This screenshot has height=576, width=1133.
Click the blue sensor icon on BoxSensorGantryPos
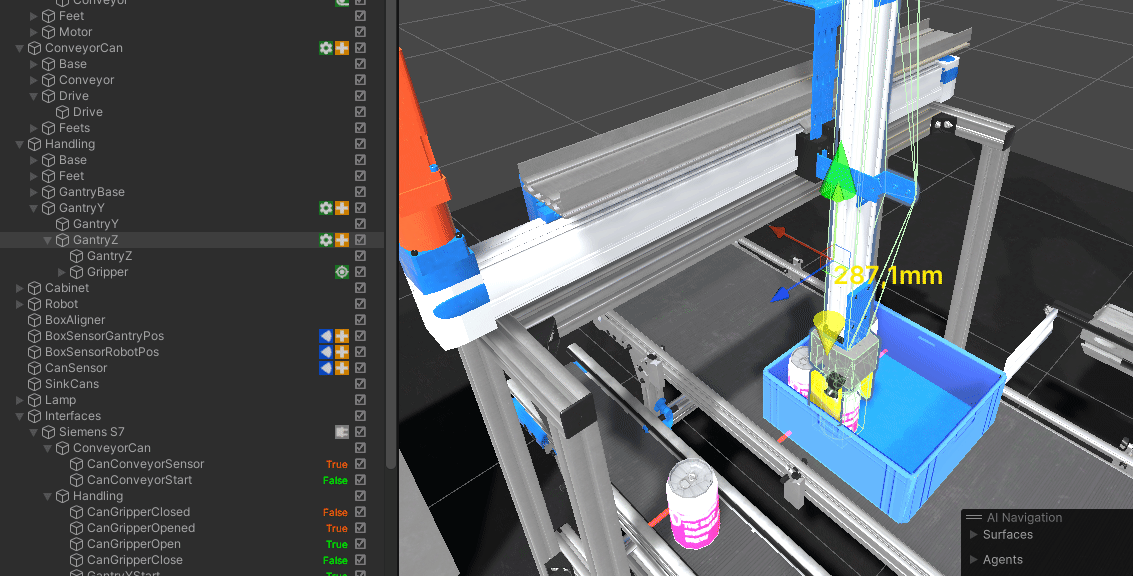(325, 336)
